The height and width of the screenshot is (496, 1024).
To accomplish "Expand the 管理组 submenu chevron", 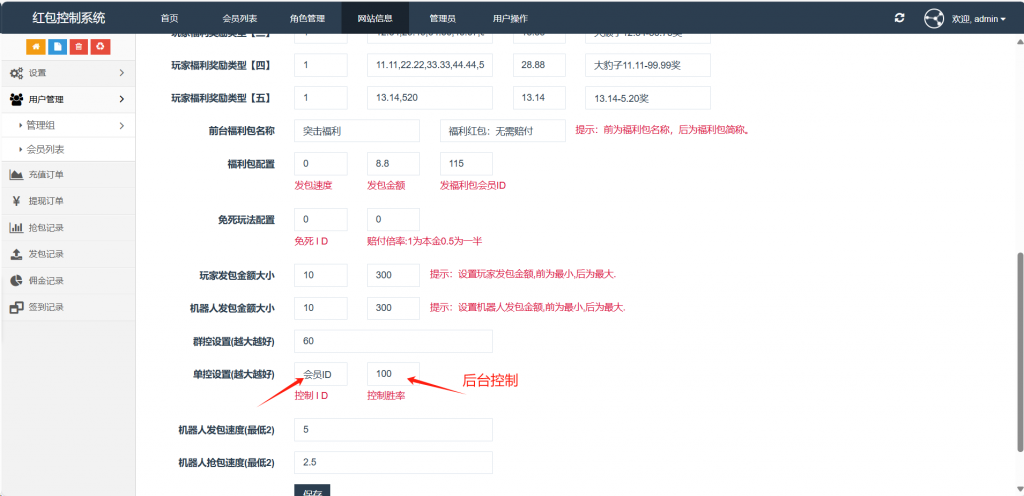I will click(x=121, y=125).
